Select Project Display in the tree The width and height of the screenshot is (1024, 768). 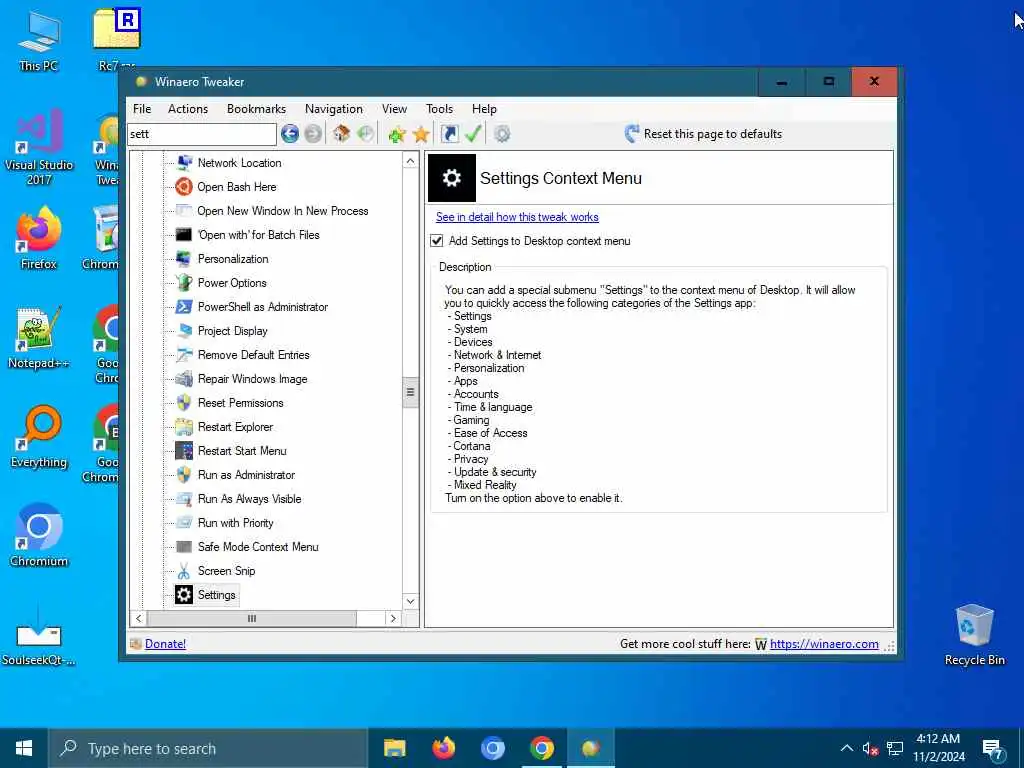point(232,331)
